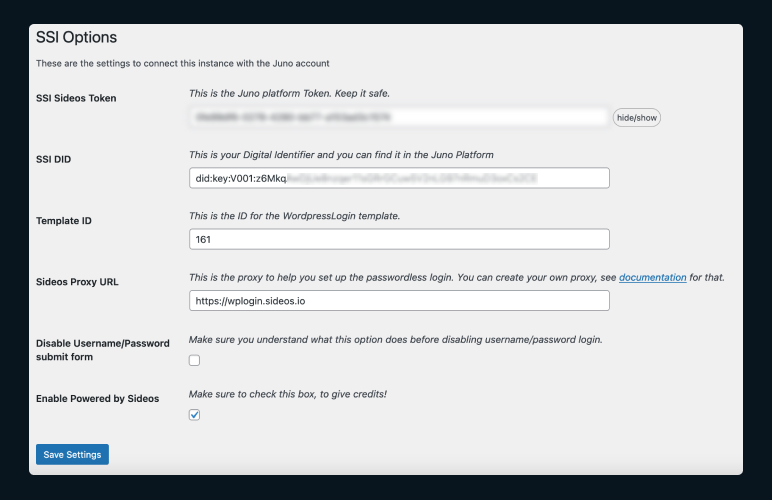772x500 pixels.
Task: Click the SSI Sideos Token input field
Action: (x=399, y=117)
